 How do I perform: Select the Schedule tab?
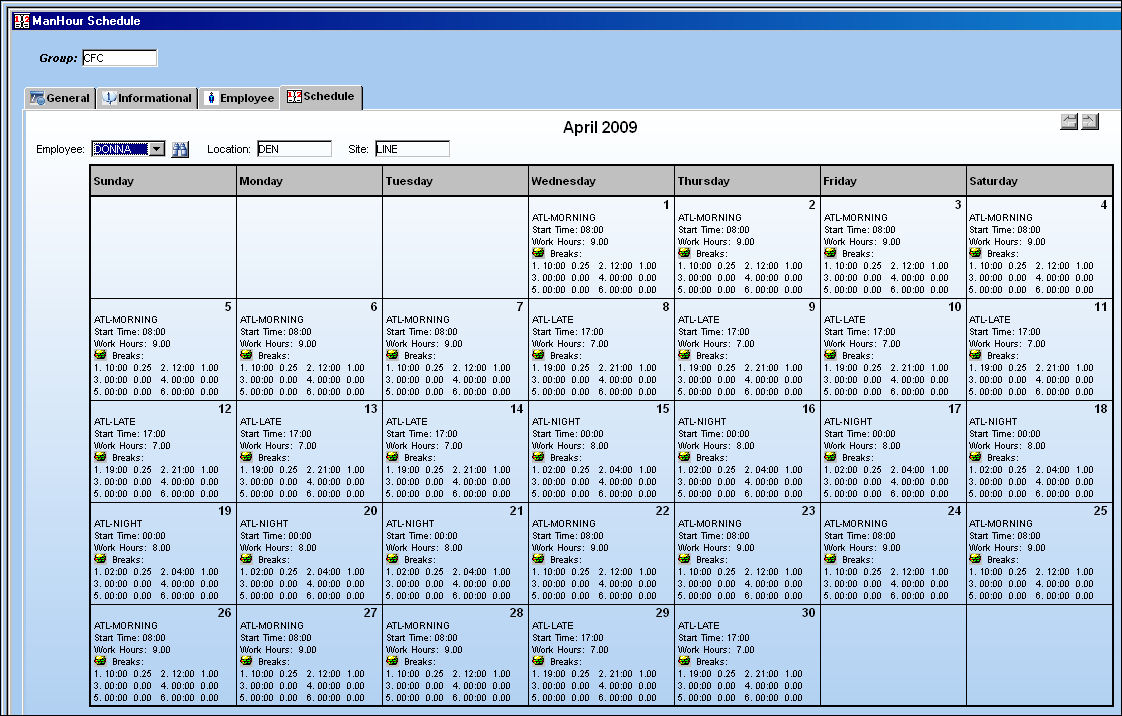[x=321, y=97]
